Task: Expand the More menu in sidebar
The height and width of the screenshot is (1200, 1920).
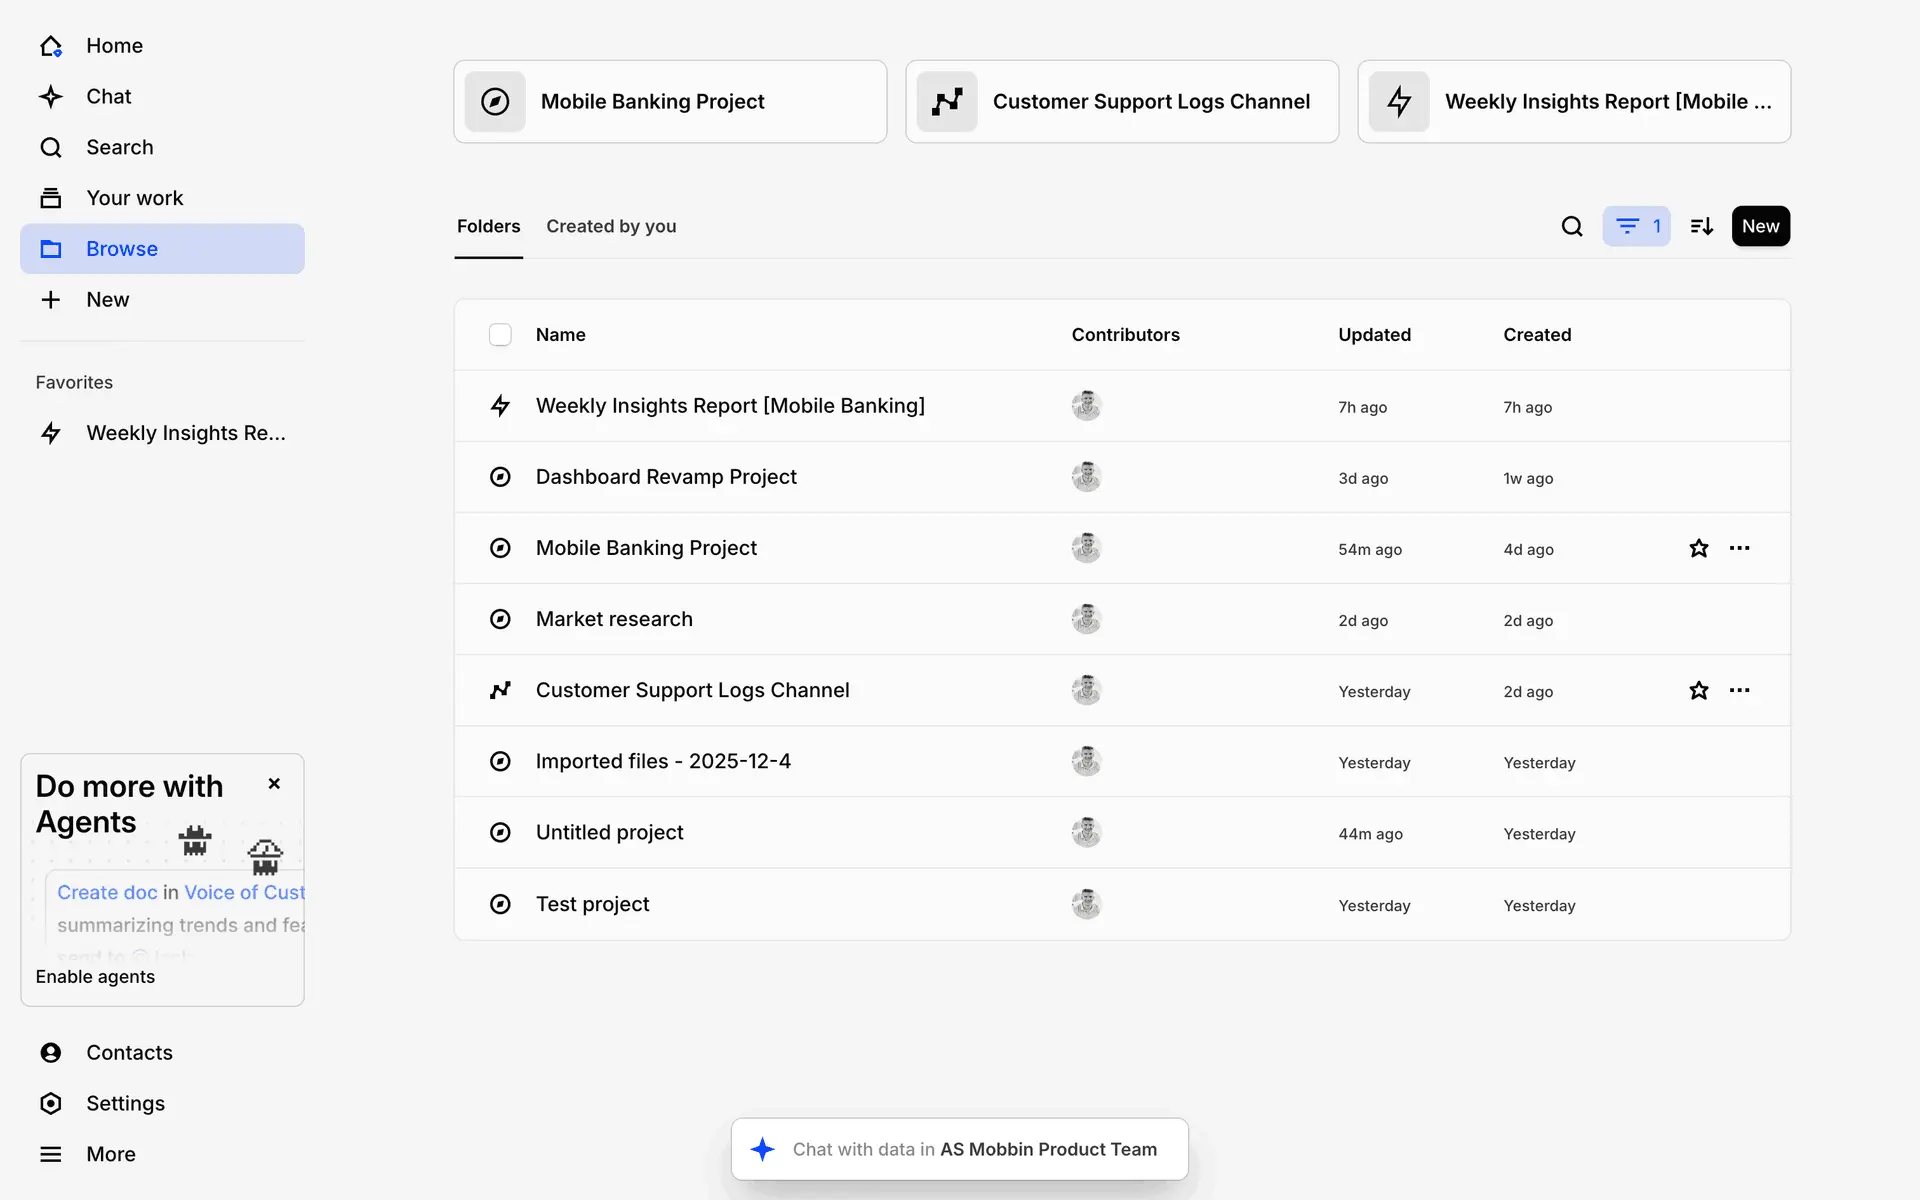Action: pos(110,1154)
